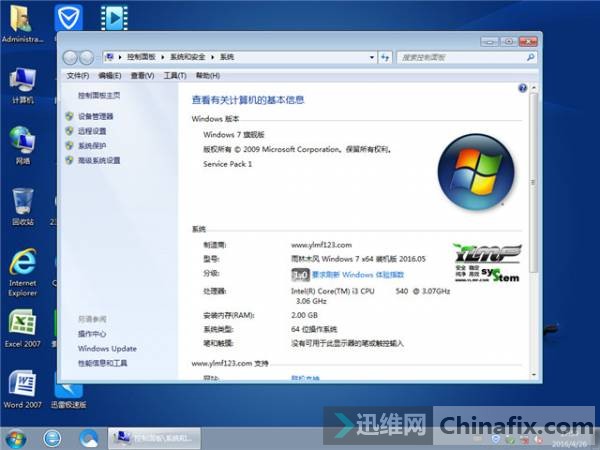Open the Network (网络) desktop icon
Image resolution: width=600 pixels, height=450 pixels.
click(23, 145)
